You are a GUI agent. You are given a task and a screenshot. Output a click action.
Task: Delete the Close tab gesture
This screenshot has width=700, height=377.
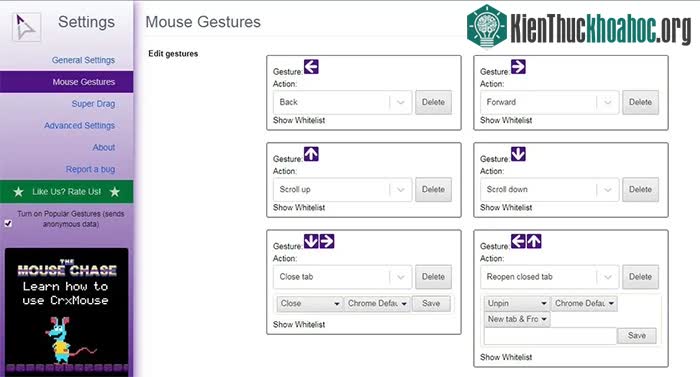click(433, 277)
